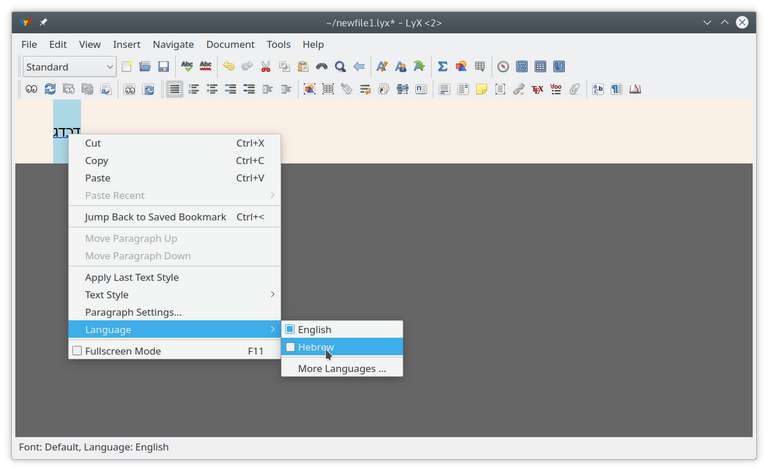Insert TeX code icon

pyautogui.click(x=537, y=89)
